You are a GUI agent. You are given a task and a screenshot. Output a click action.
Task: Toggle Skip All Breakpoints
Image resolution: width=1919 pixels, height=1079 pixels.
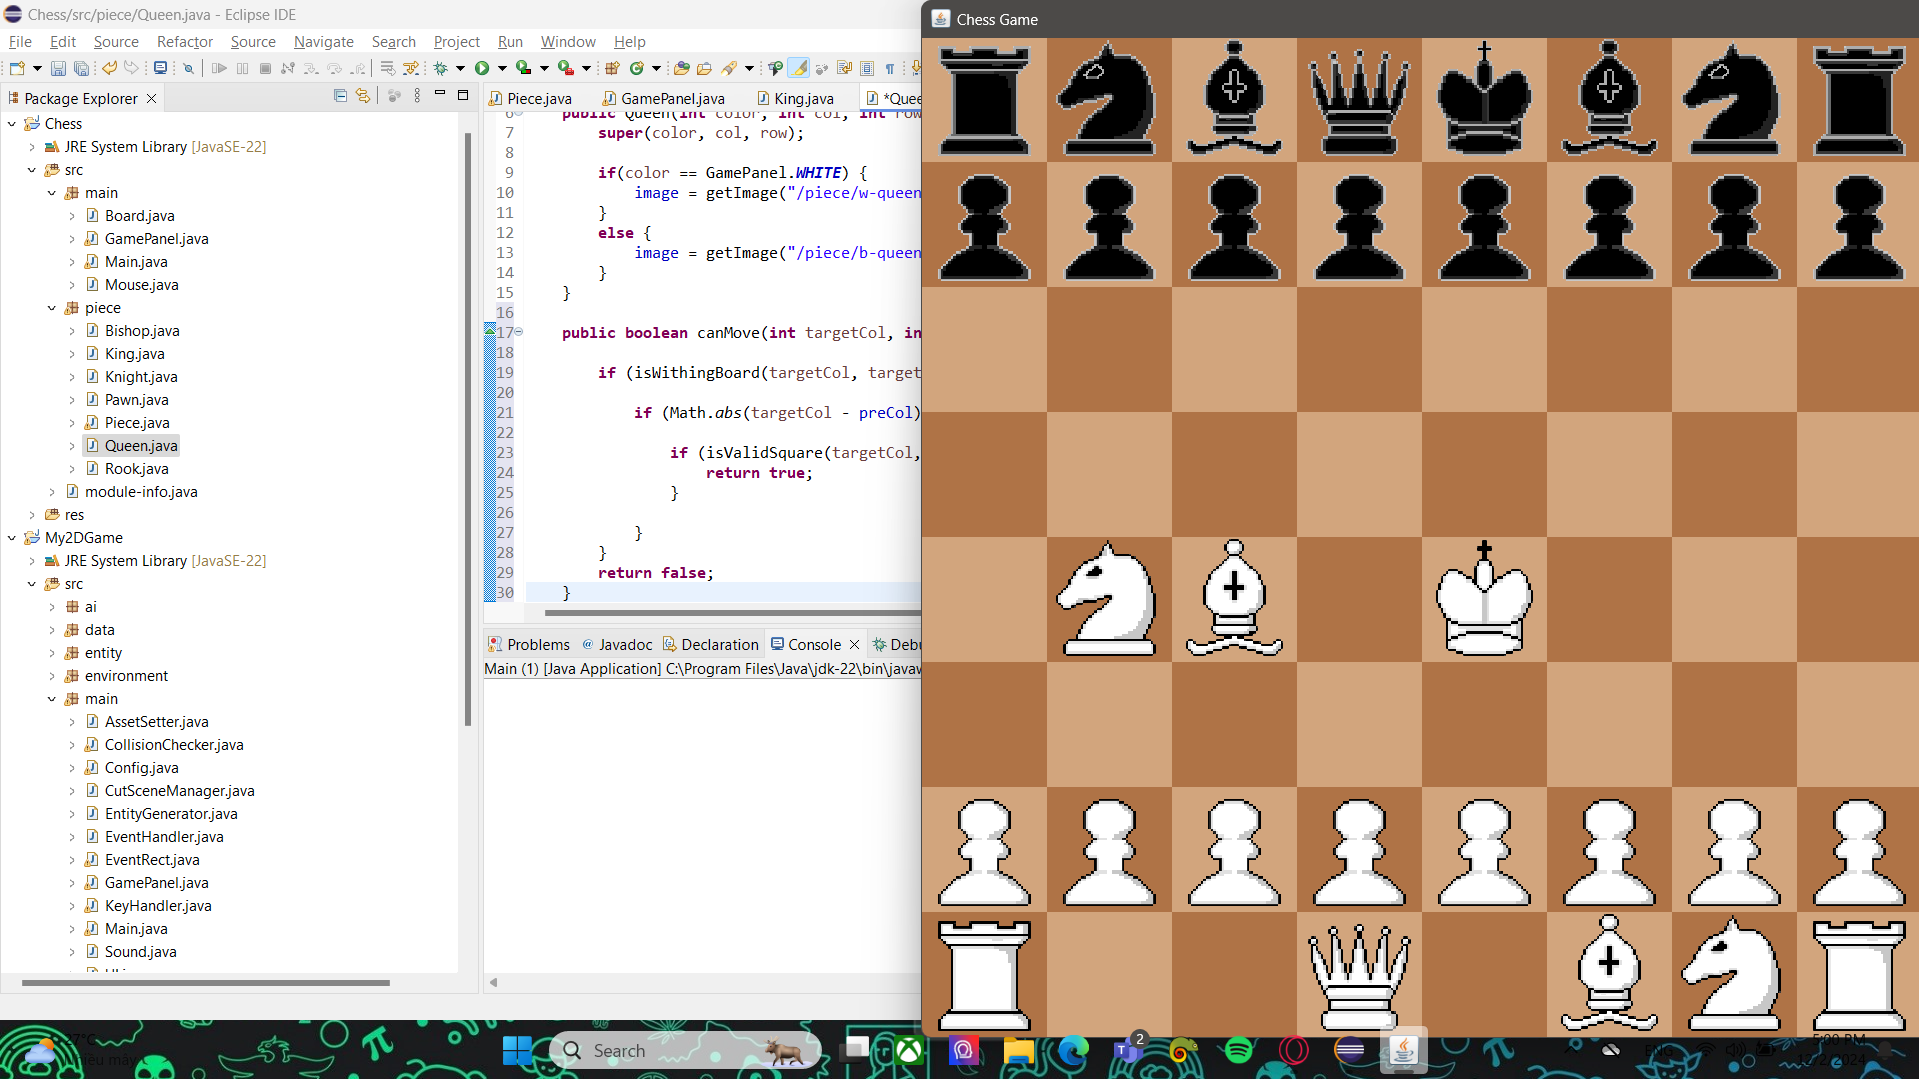(x=188, y=68)
